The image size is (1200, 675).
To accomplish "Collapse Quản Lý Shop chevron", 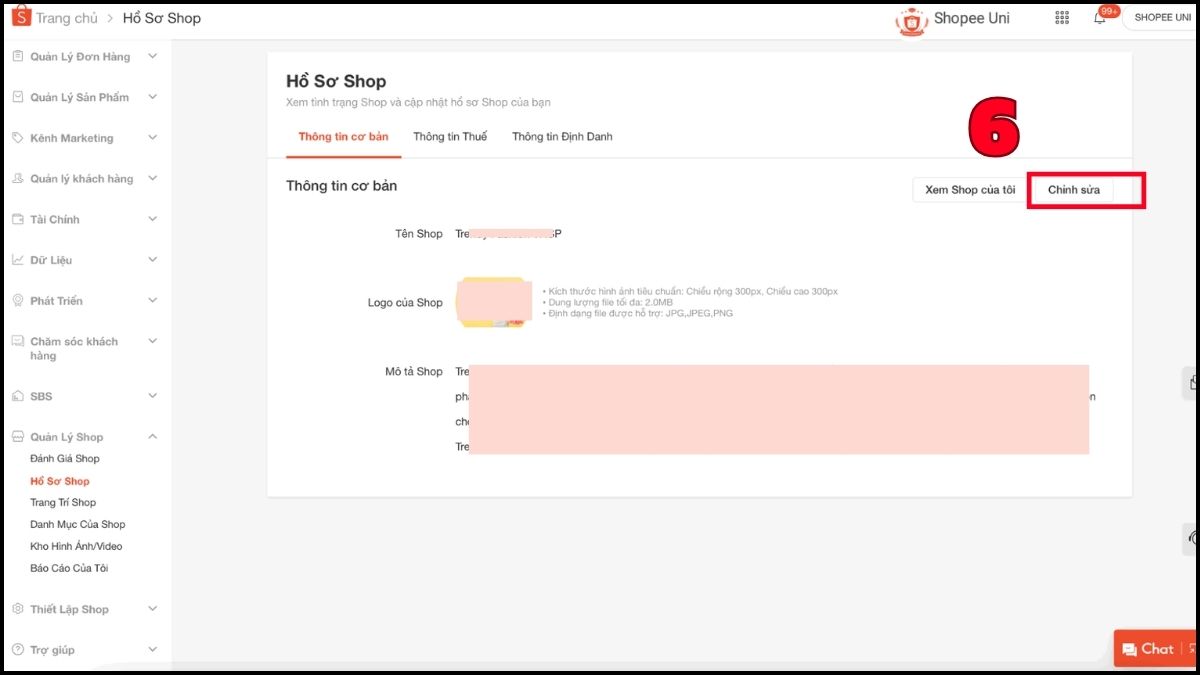I will (x=153, y=436).
